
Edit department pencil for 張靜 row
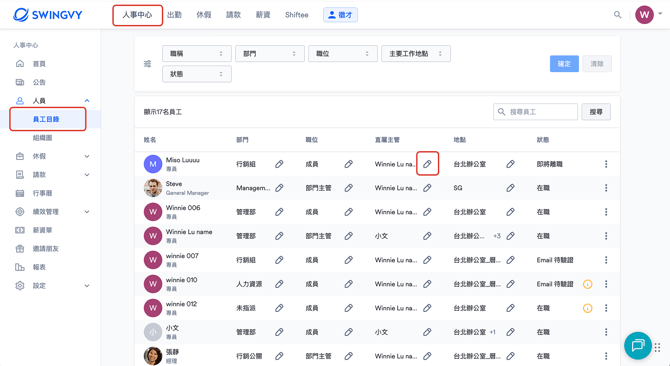click(x=279, y=356)
